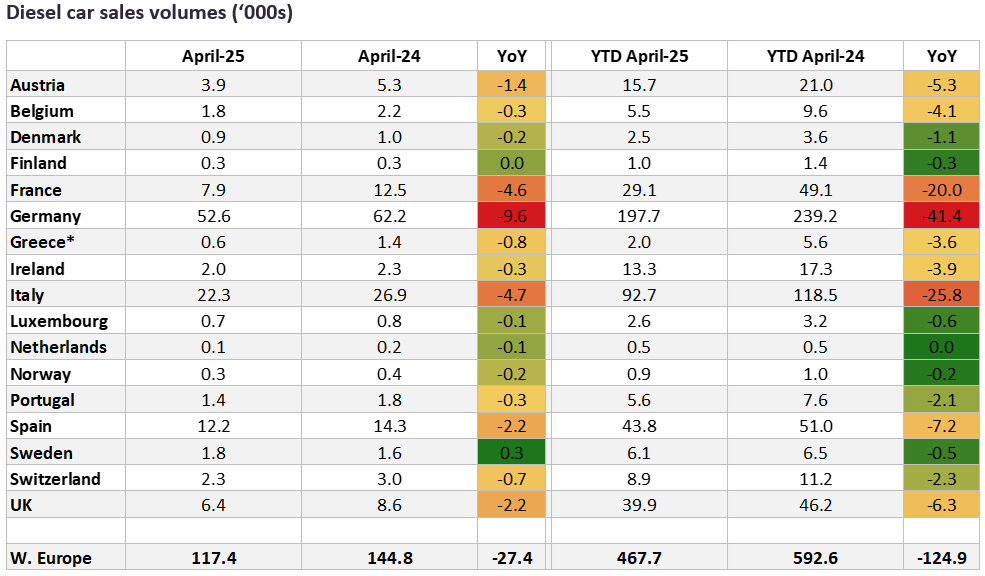The image size is (985, 576).
Task: Click the Diesel car sales volumes title
Action: (x=150, y=16)
